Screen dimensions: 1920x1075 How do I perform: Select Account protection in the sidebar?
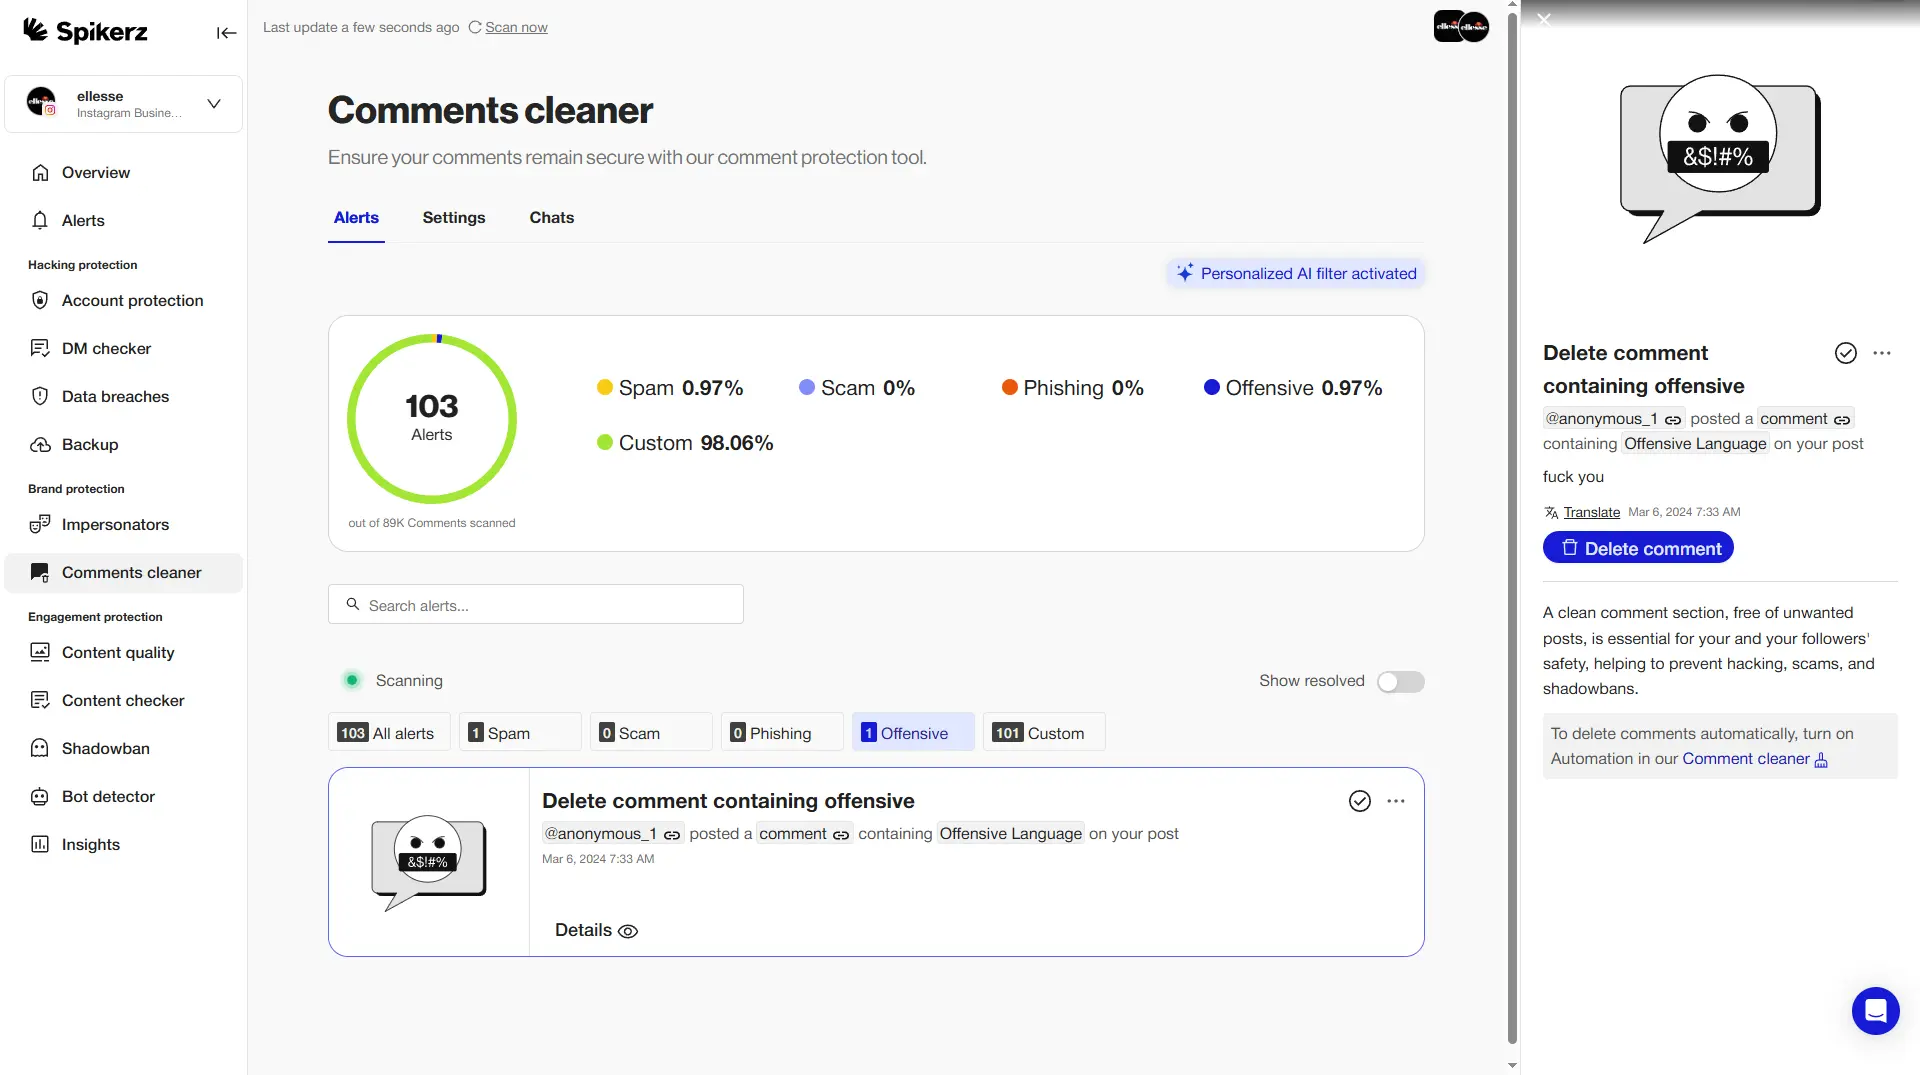(132, 300)
